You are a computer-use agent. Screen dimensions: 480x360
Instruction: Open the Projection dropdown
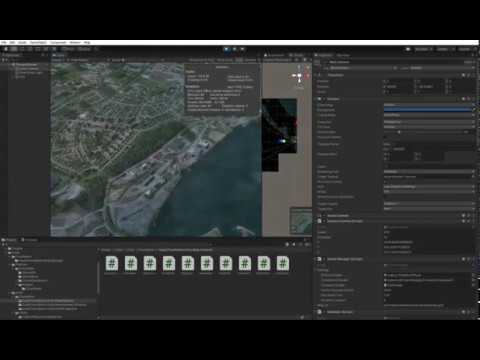coord(429,122)
